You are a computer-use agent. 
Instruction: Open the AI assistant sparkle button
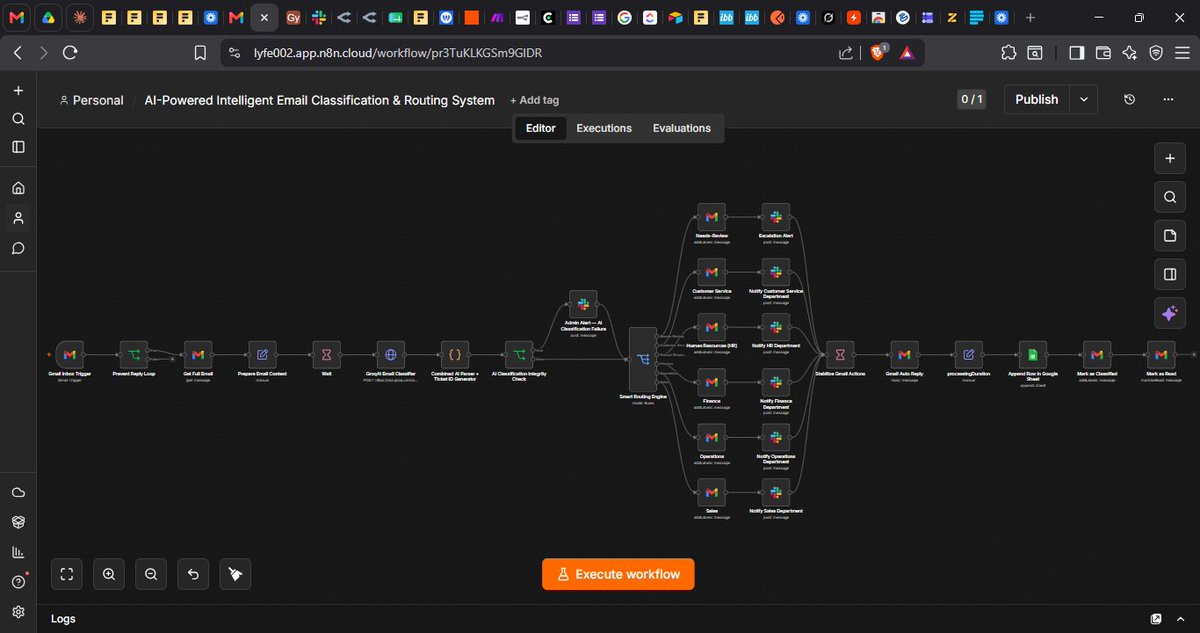click(x=1169, y=313)
